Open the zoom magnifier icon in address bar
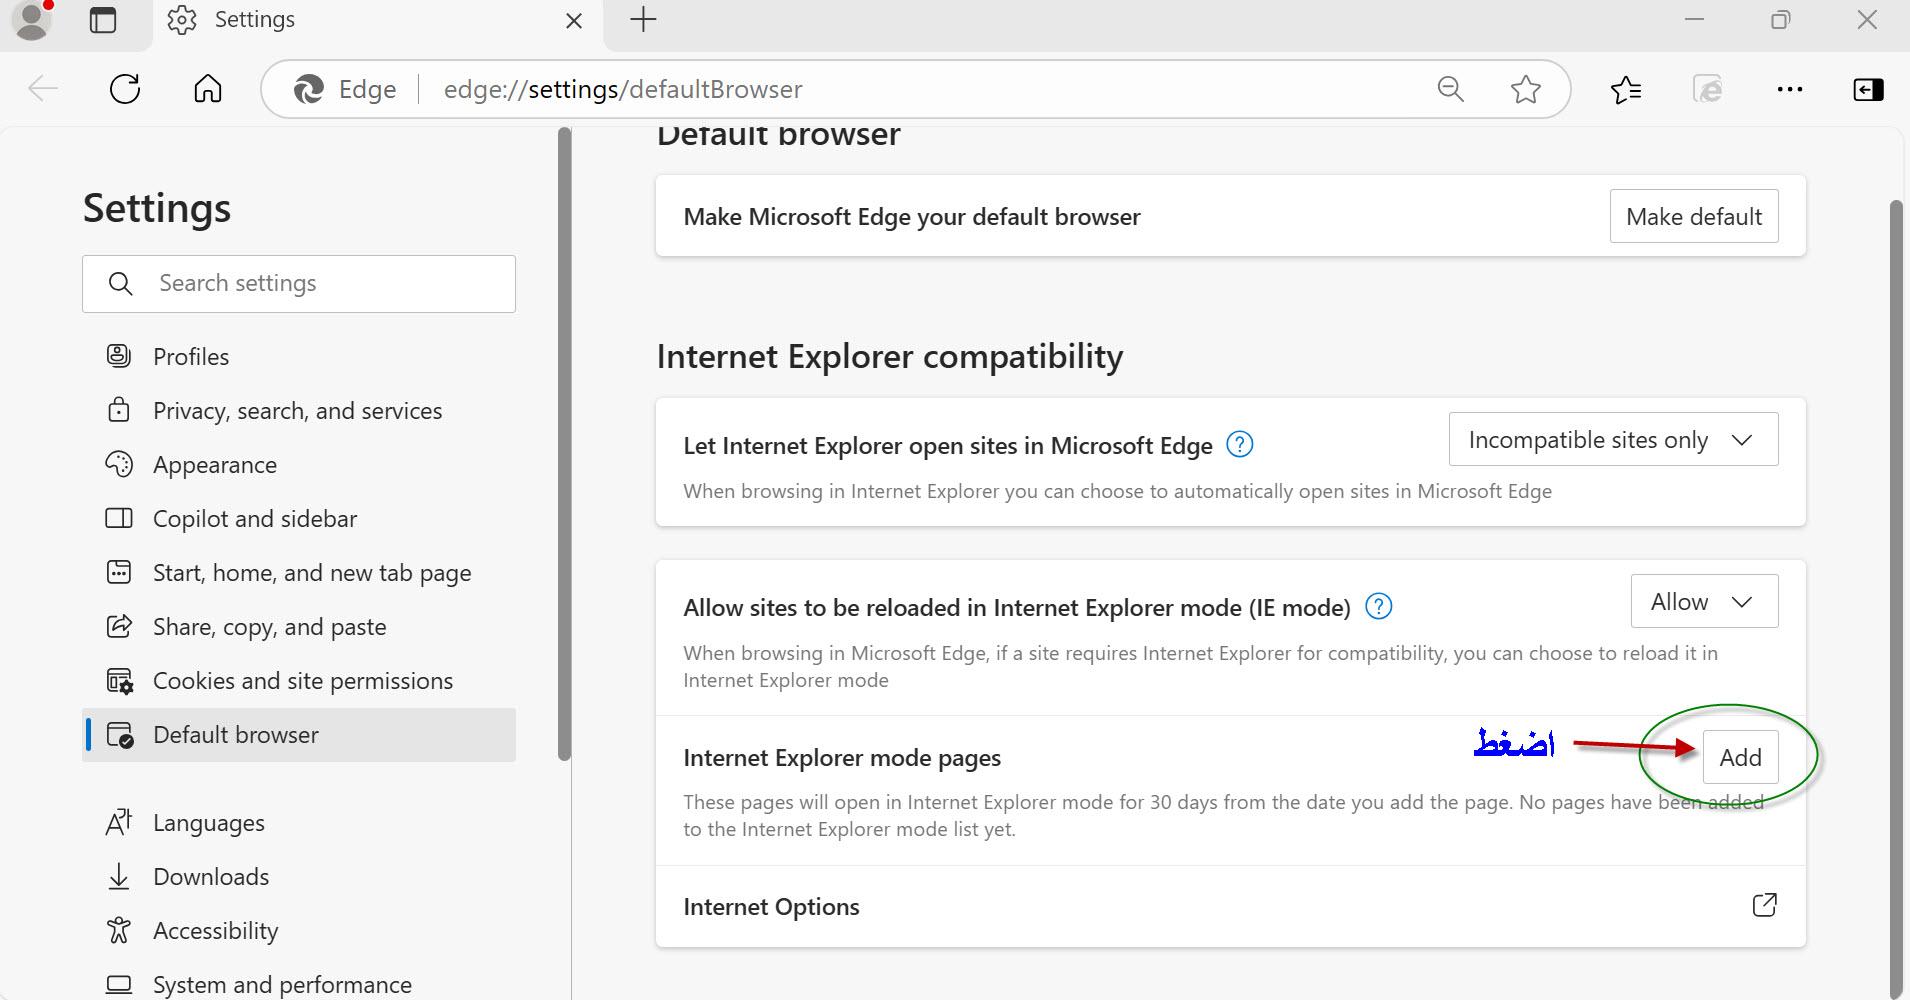Image resolution: width=1910 pixels, height=1000 pixels. tap(1450, 89)
